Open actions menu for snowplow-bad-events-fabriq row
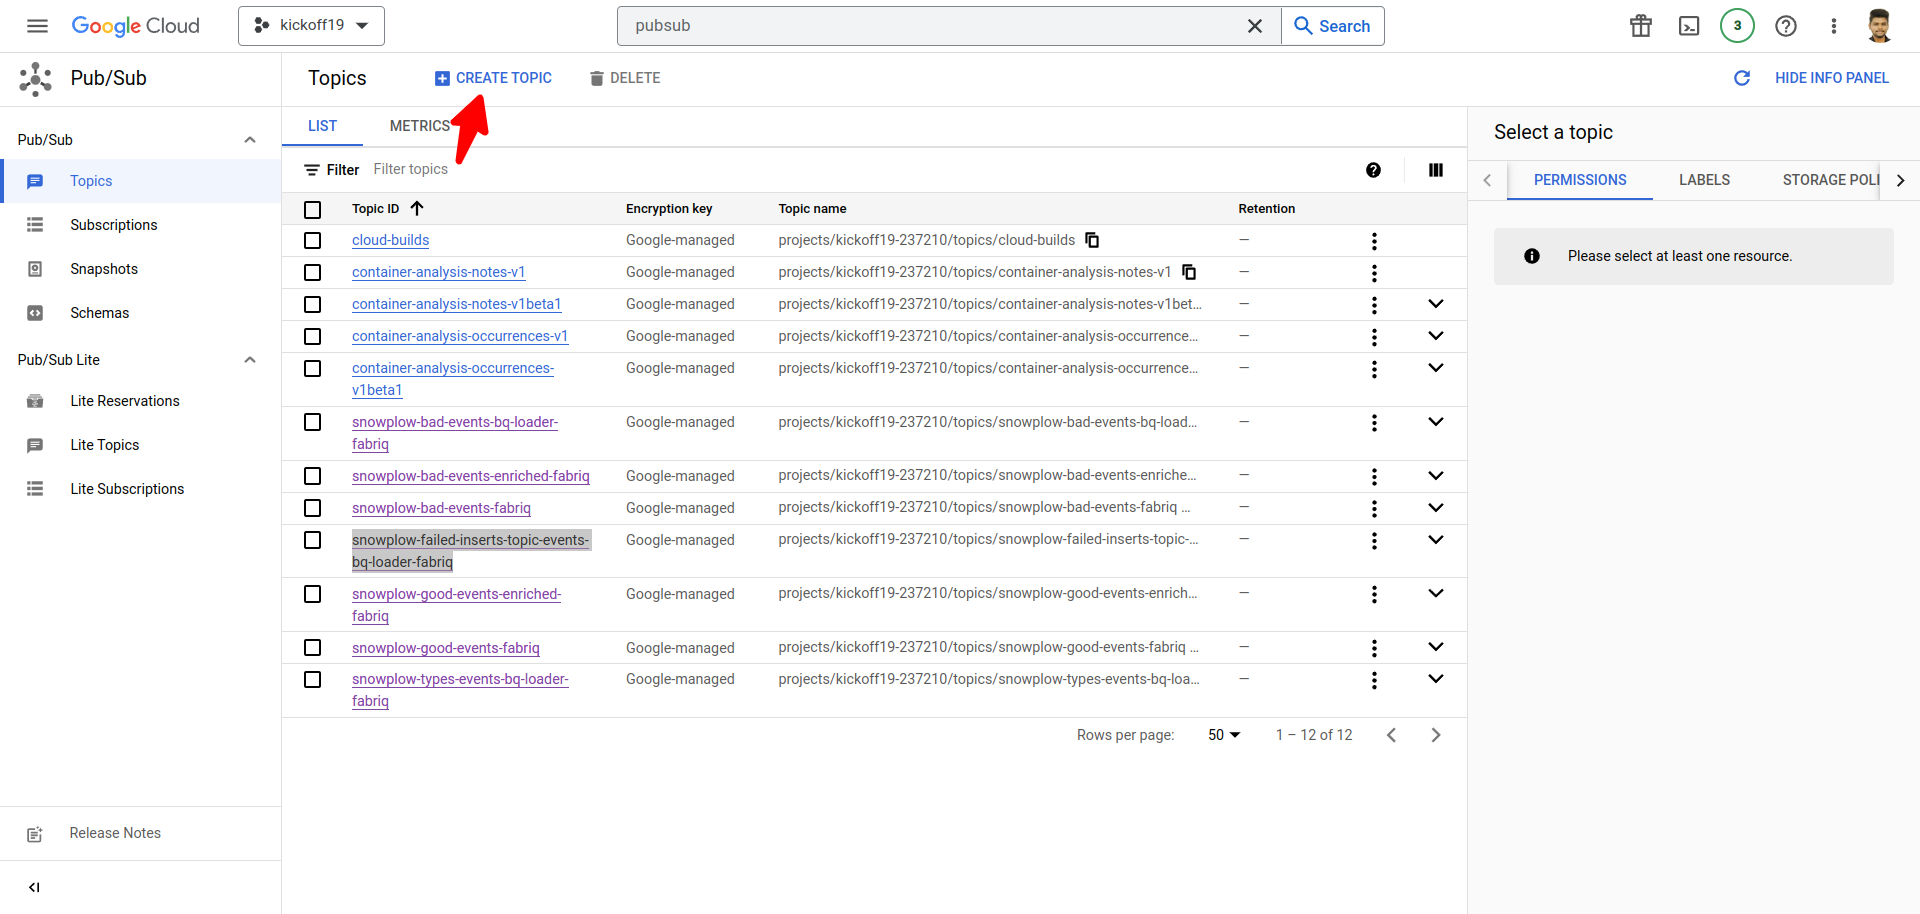The height and width of the screenshot is (914, 1920). coord(1374,509)
